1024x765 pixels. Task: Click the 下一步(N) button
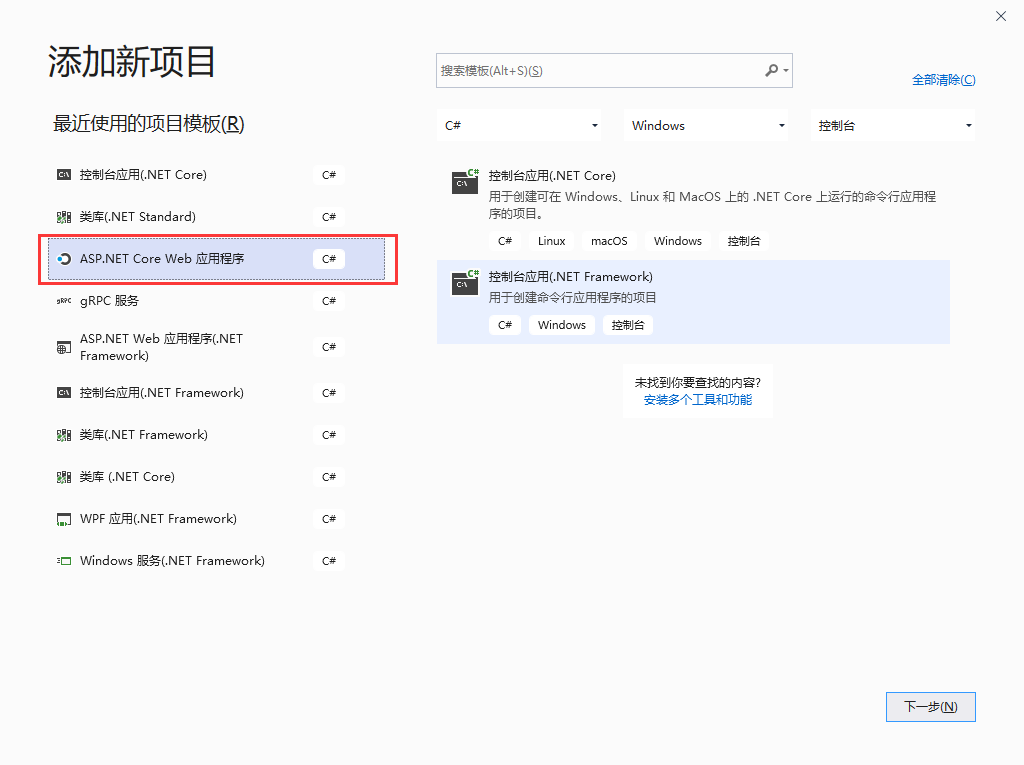pos(931,707)
